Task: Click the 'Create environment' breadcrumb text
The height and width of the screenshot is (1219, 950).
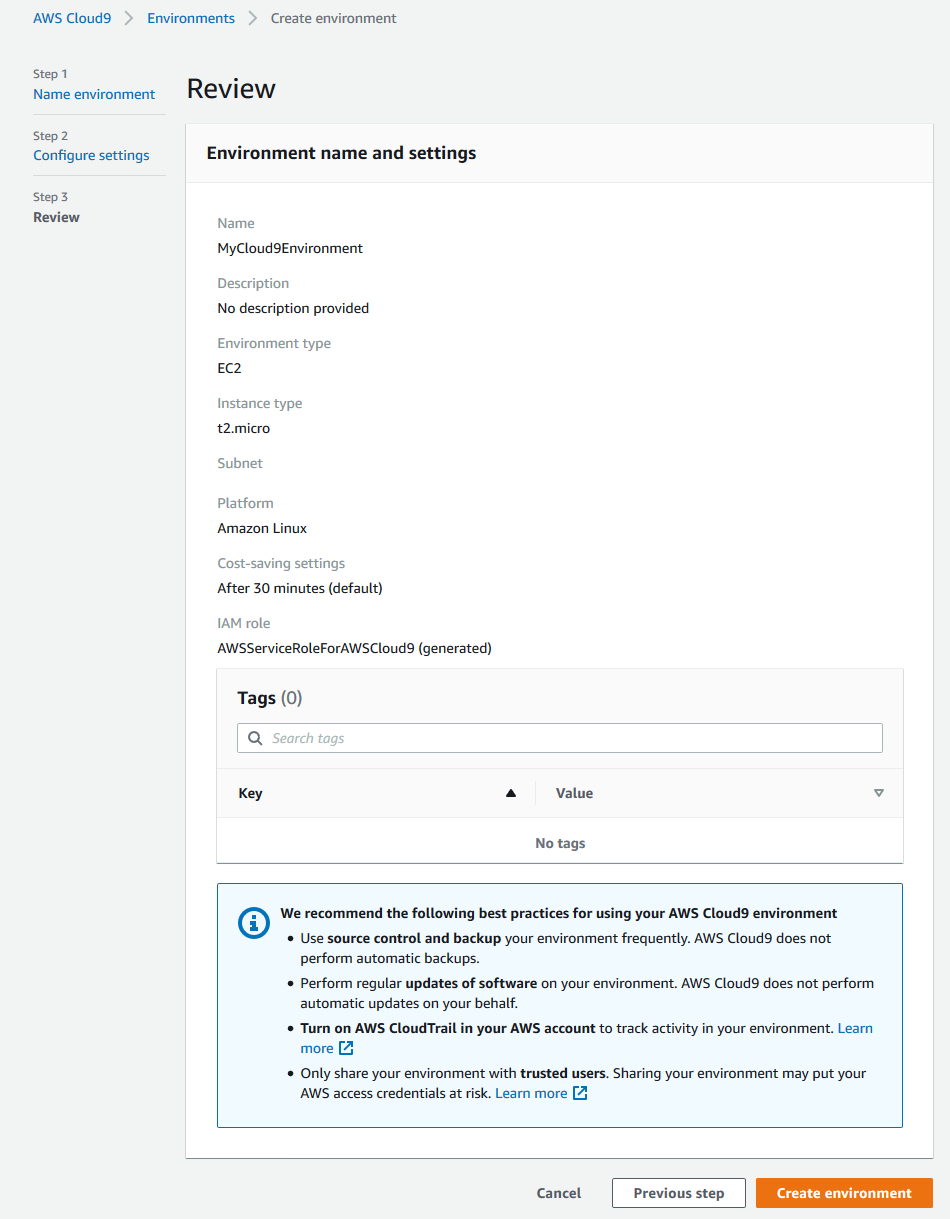Action: 334,18
